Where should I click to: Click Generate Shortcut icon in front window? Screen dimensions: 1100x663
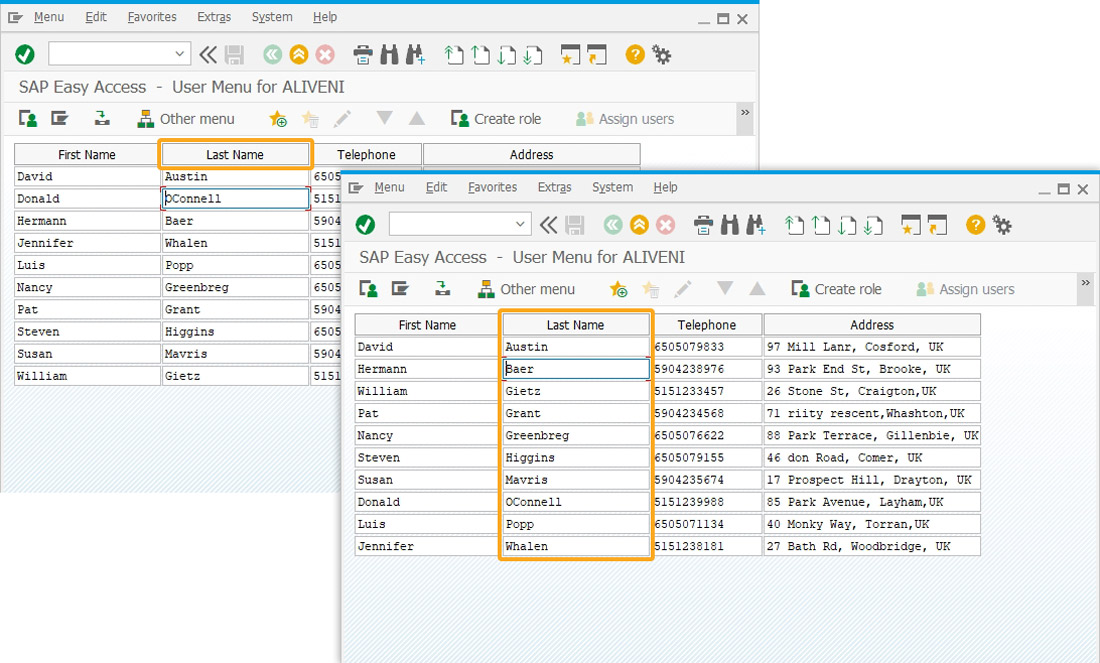point(937,225)
